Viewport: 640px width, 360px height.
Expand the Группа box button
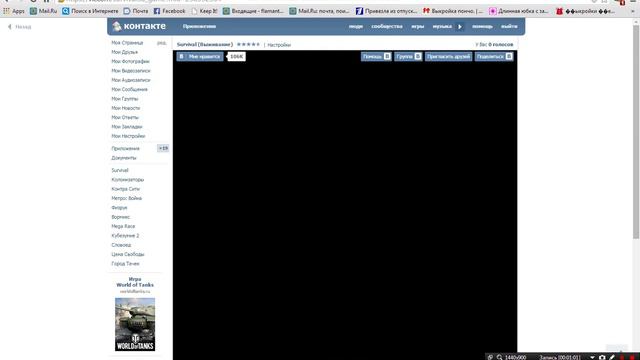tap(408, 56)
